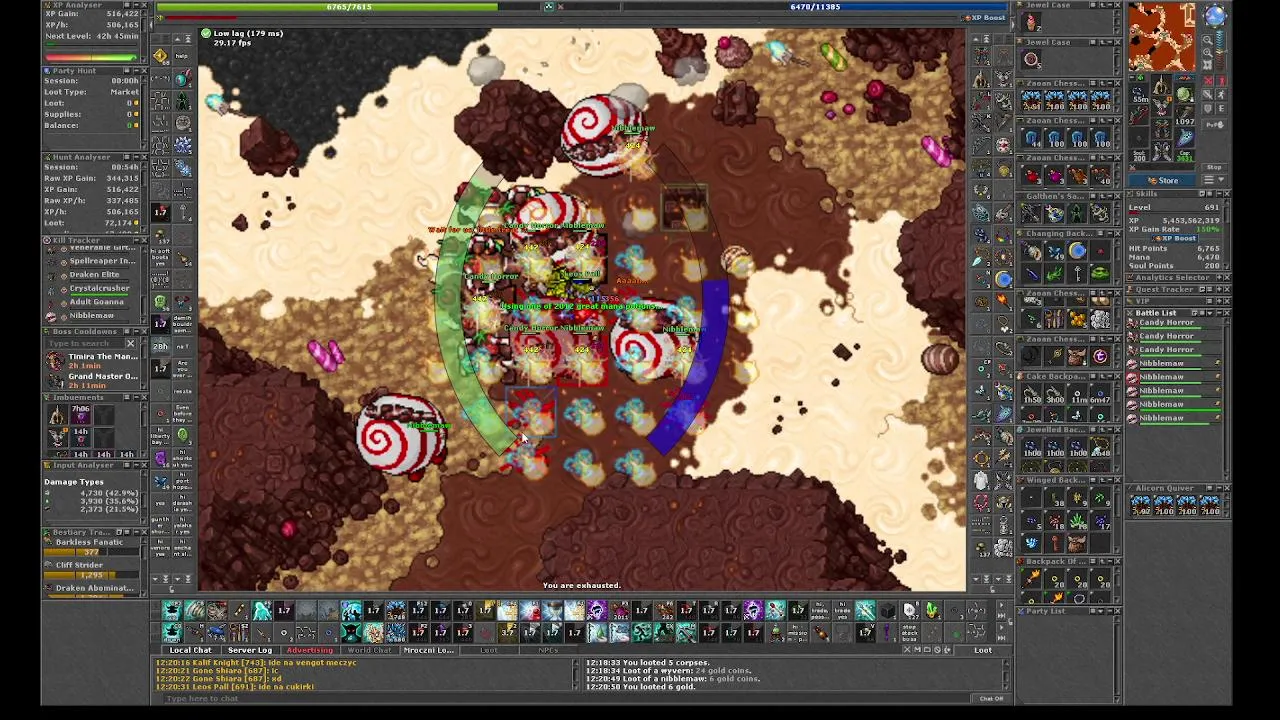The image size is (1280, 720).
Task: Click the first arrow stack in Alicorn Quiver
Action: coord(1141,507)
